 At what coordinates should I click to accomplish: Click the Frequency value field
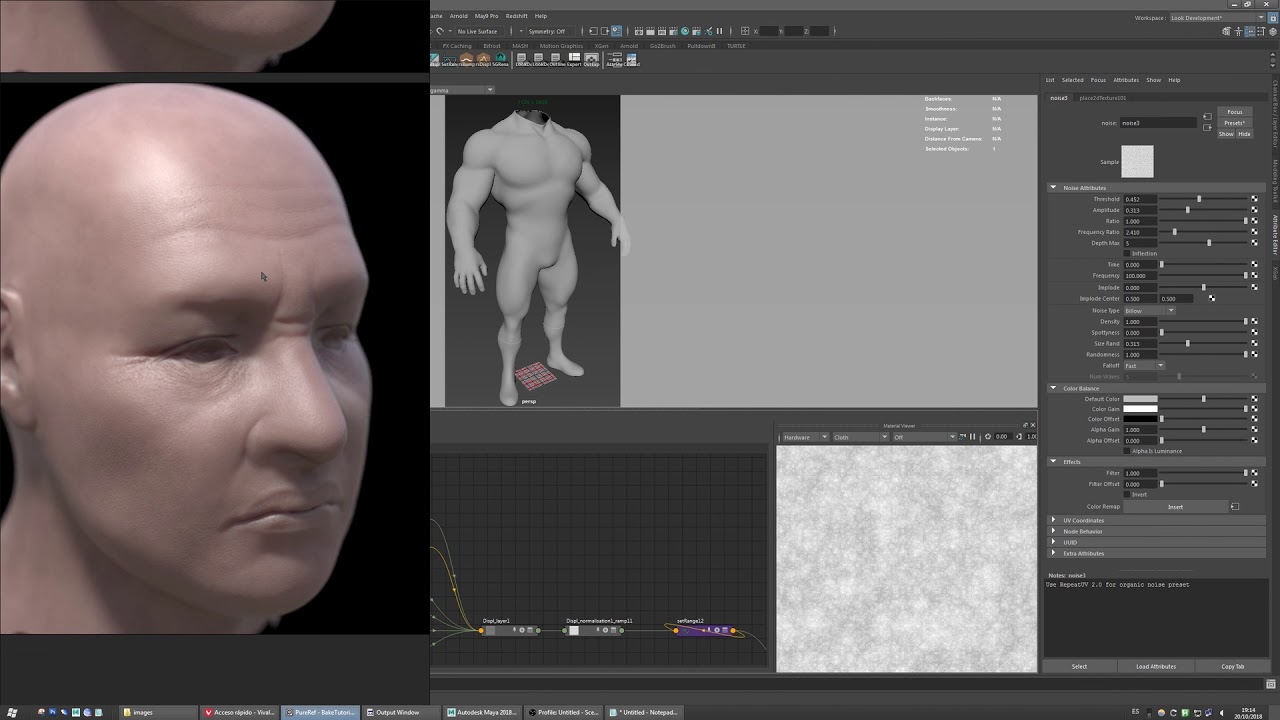[1140, 276]
